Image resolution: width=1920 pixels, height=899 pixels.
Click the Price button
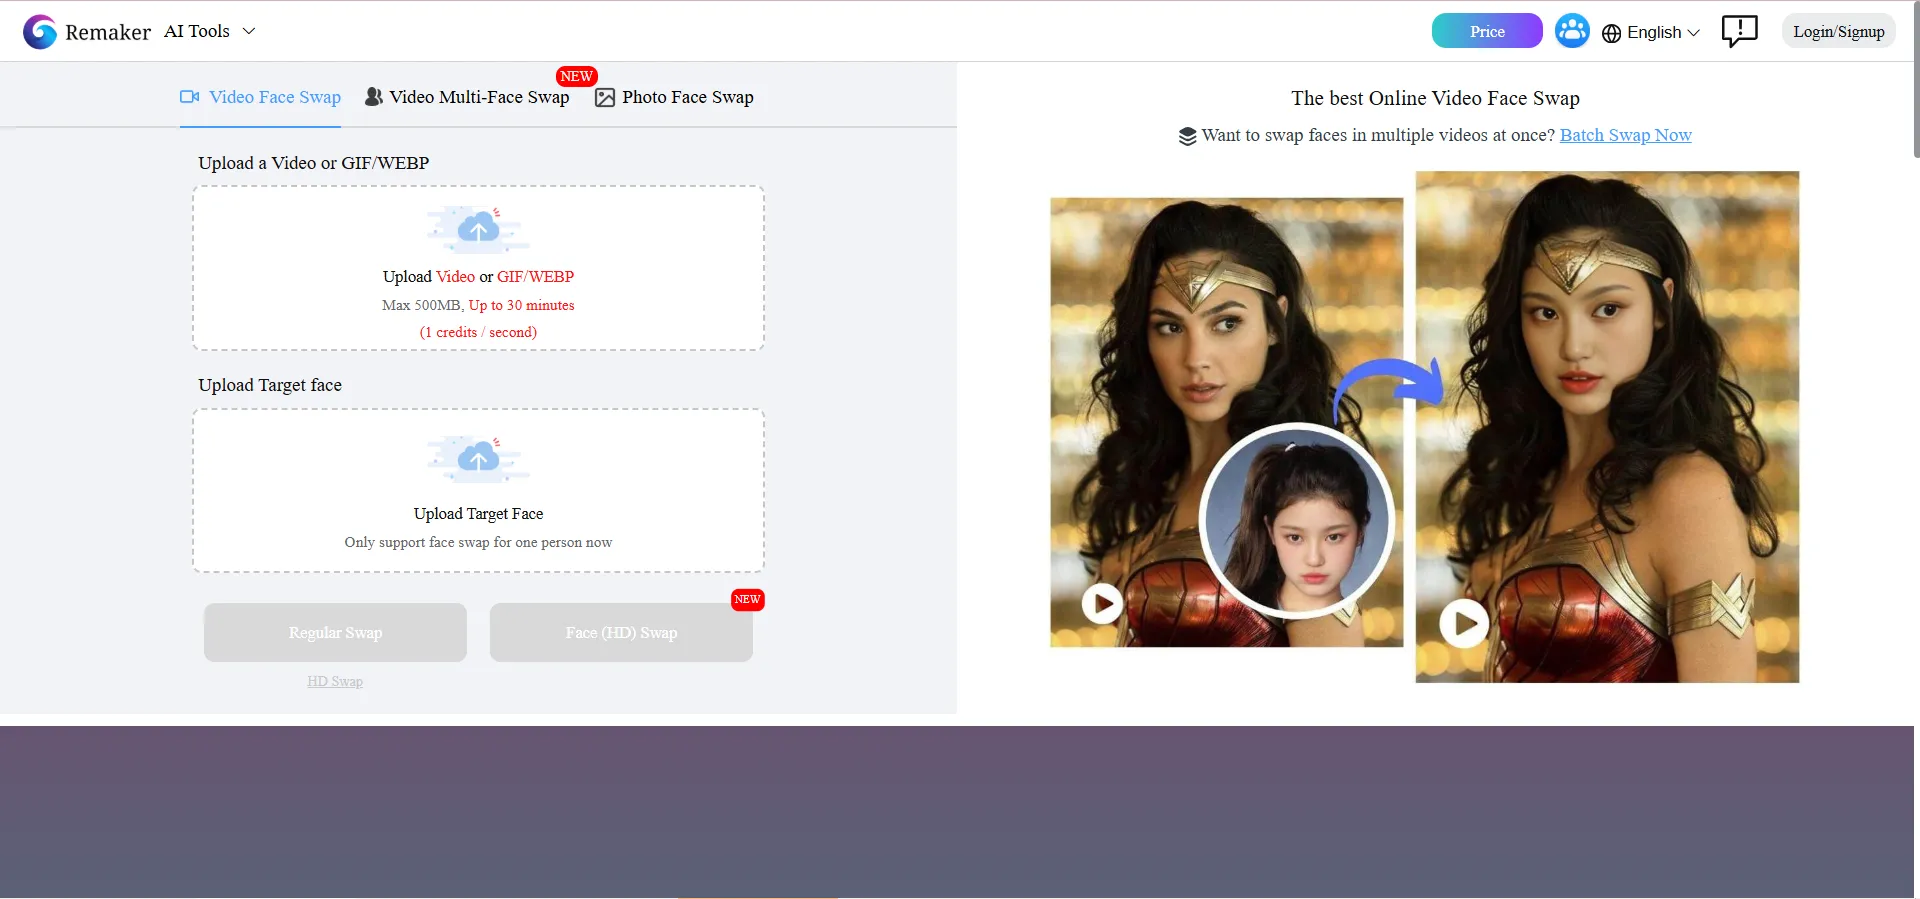[1487, 31]
